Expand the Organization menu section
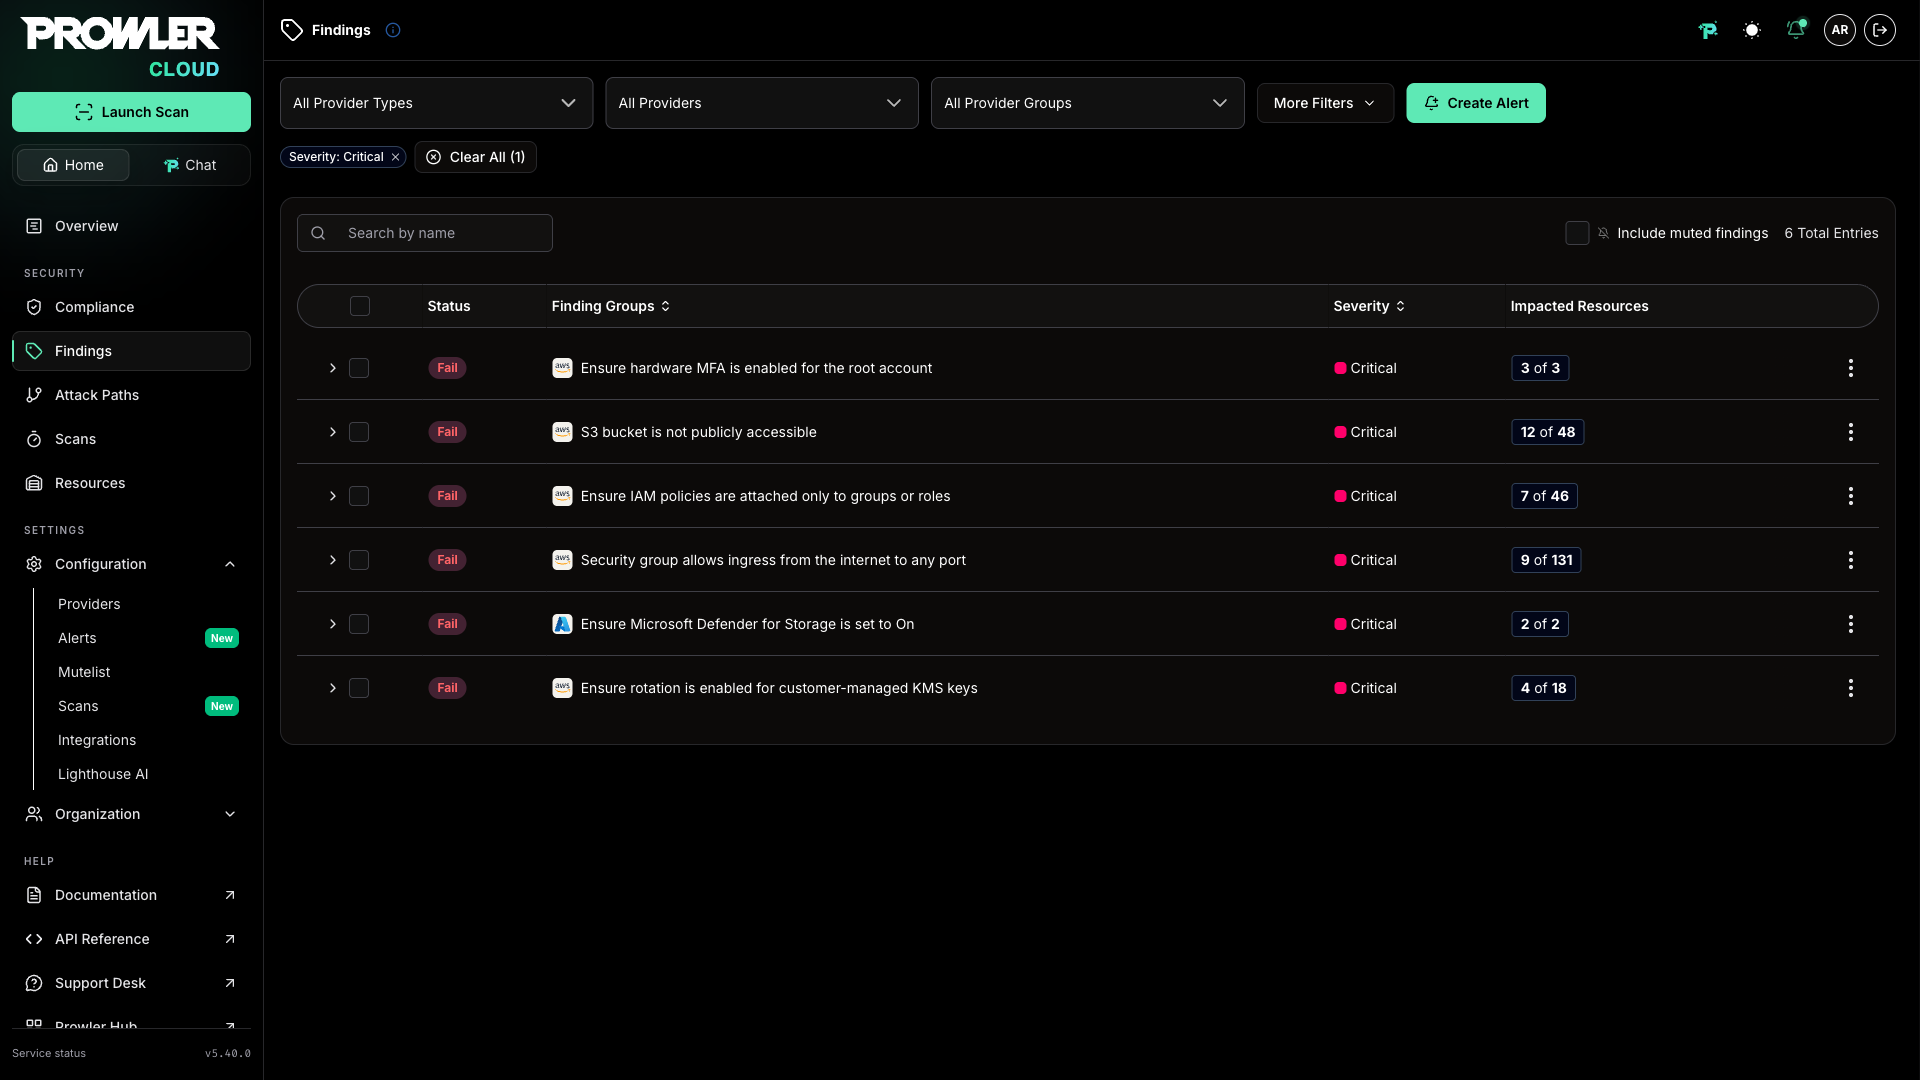Image resolution: width=1920 pixels, height=1080 pixels. (x=131, y=814)
